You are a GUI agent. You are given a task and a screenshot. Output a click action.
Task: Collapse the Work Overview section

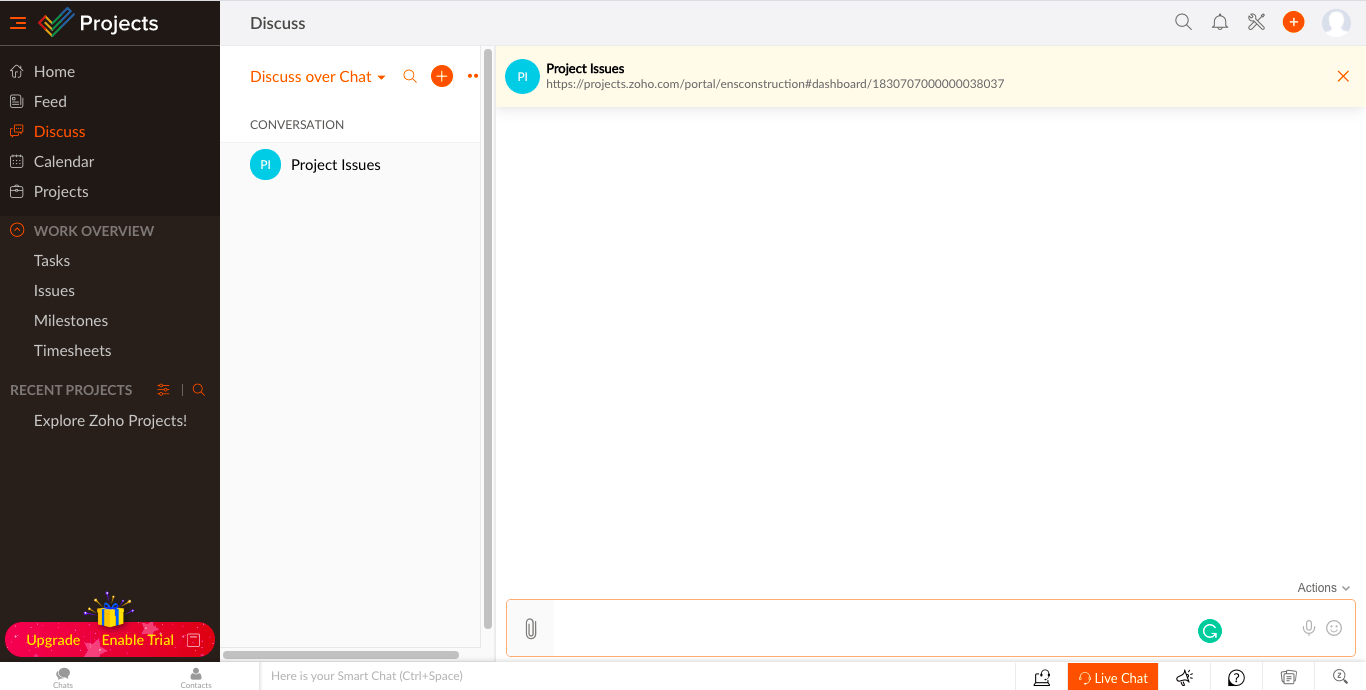click(16, 230)
